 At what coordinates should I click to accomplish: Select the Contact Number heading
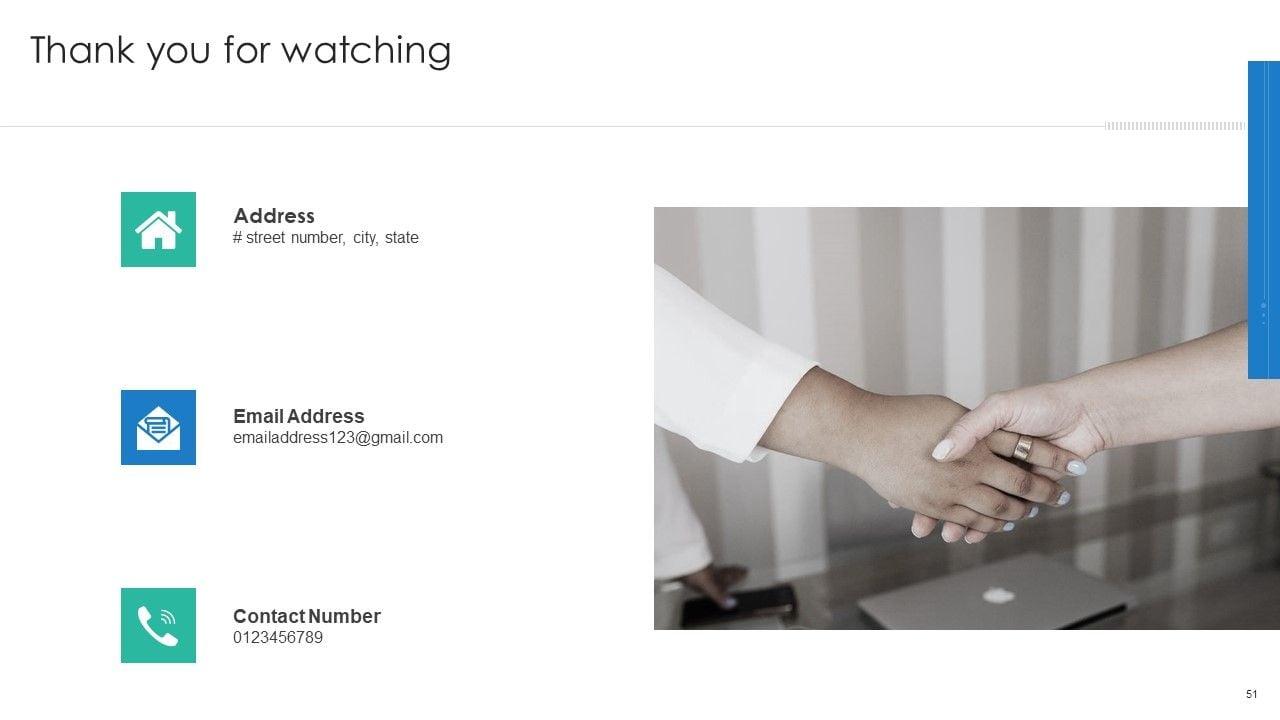click(307, 616)
